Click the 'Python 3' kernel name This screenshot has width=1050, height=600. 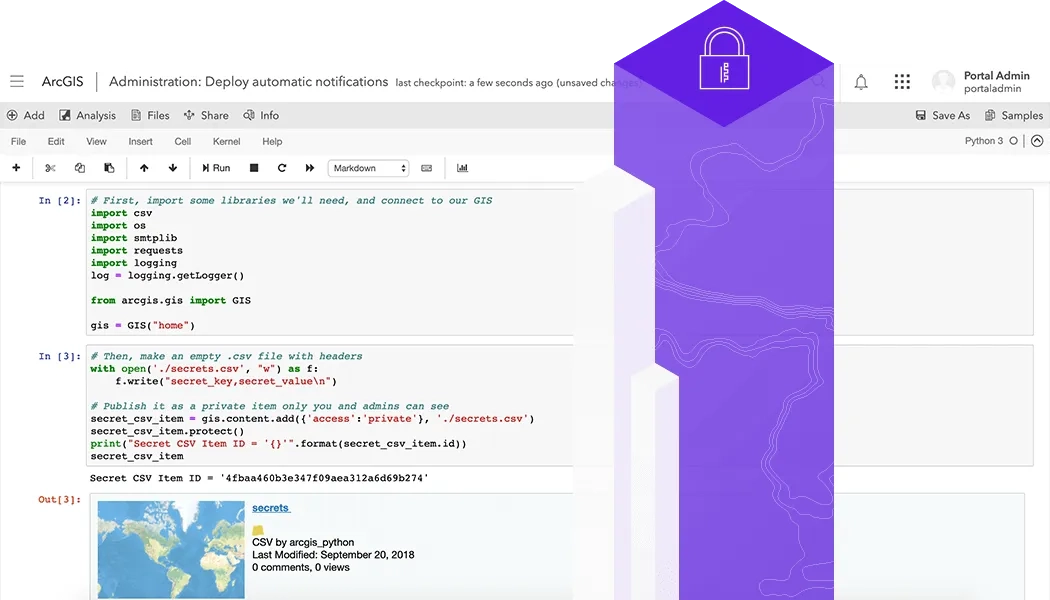(984, 141)
